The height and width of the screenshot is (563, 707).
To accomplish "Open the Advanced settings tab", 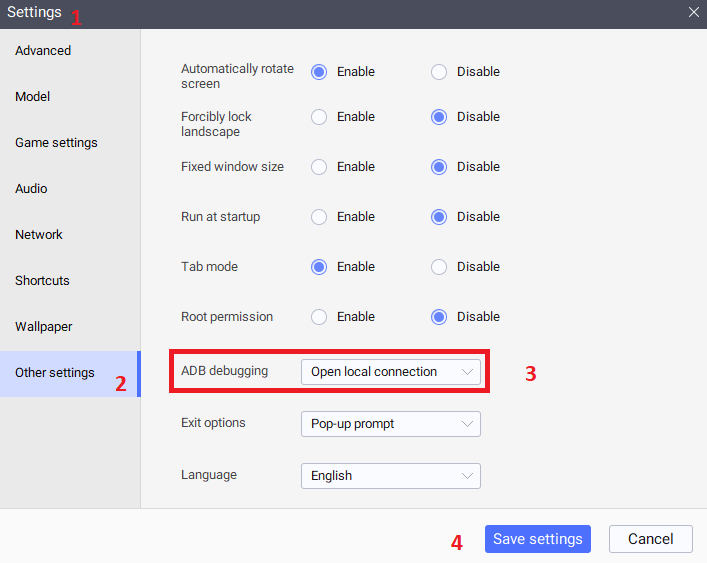I will click(43, 51).
